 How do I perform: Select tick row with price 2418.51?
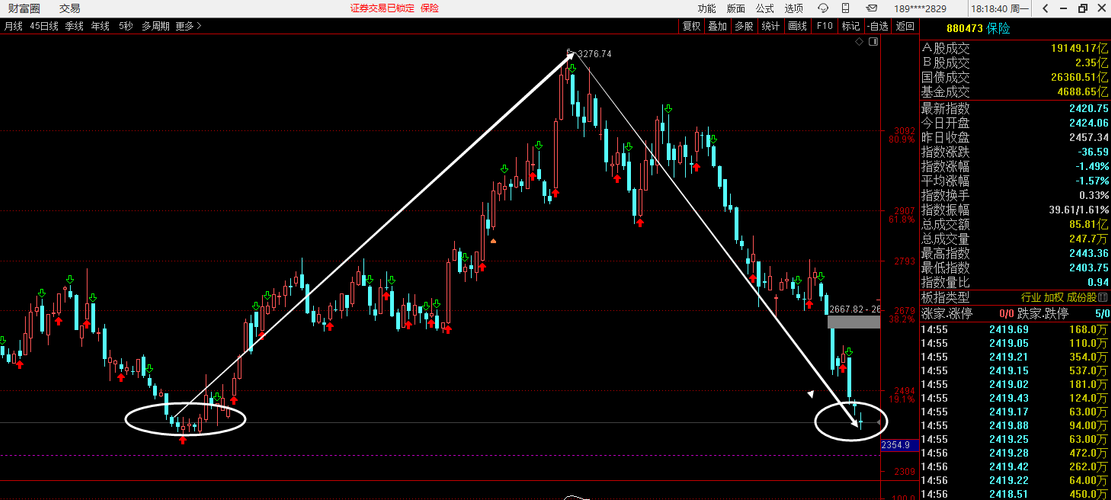click(x=1015, y=494)
